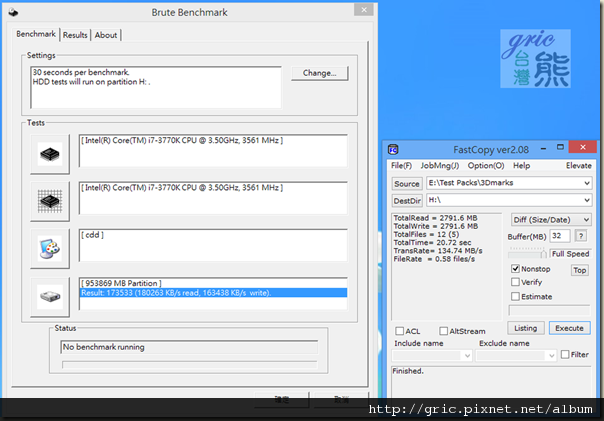Open the Diff (Size/Date) mode dropdown
This screenshot has height=421, width=604.
pos(551,220)
